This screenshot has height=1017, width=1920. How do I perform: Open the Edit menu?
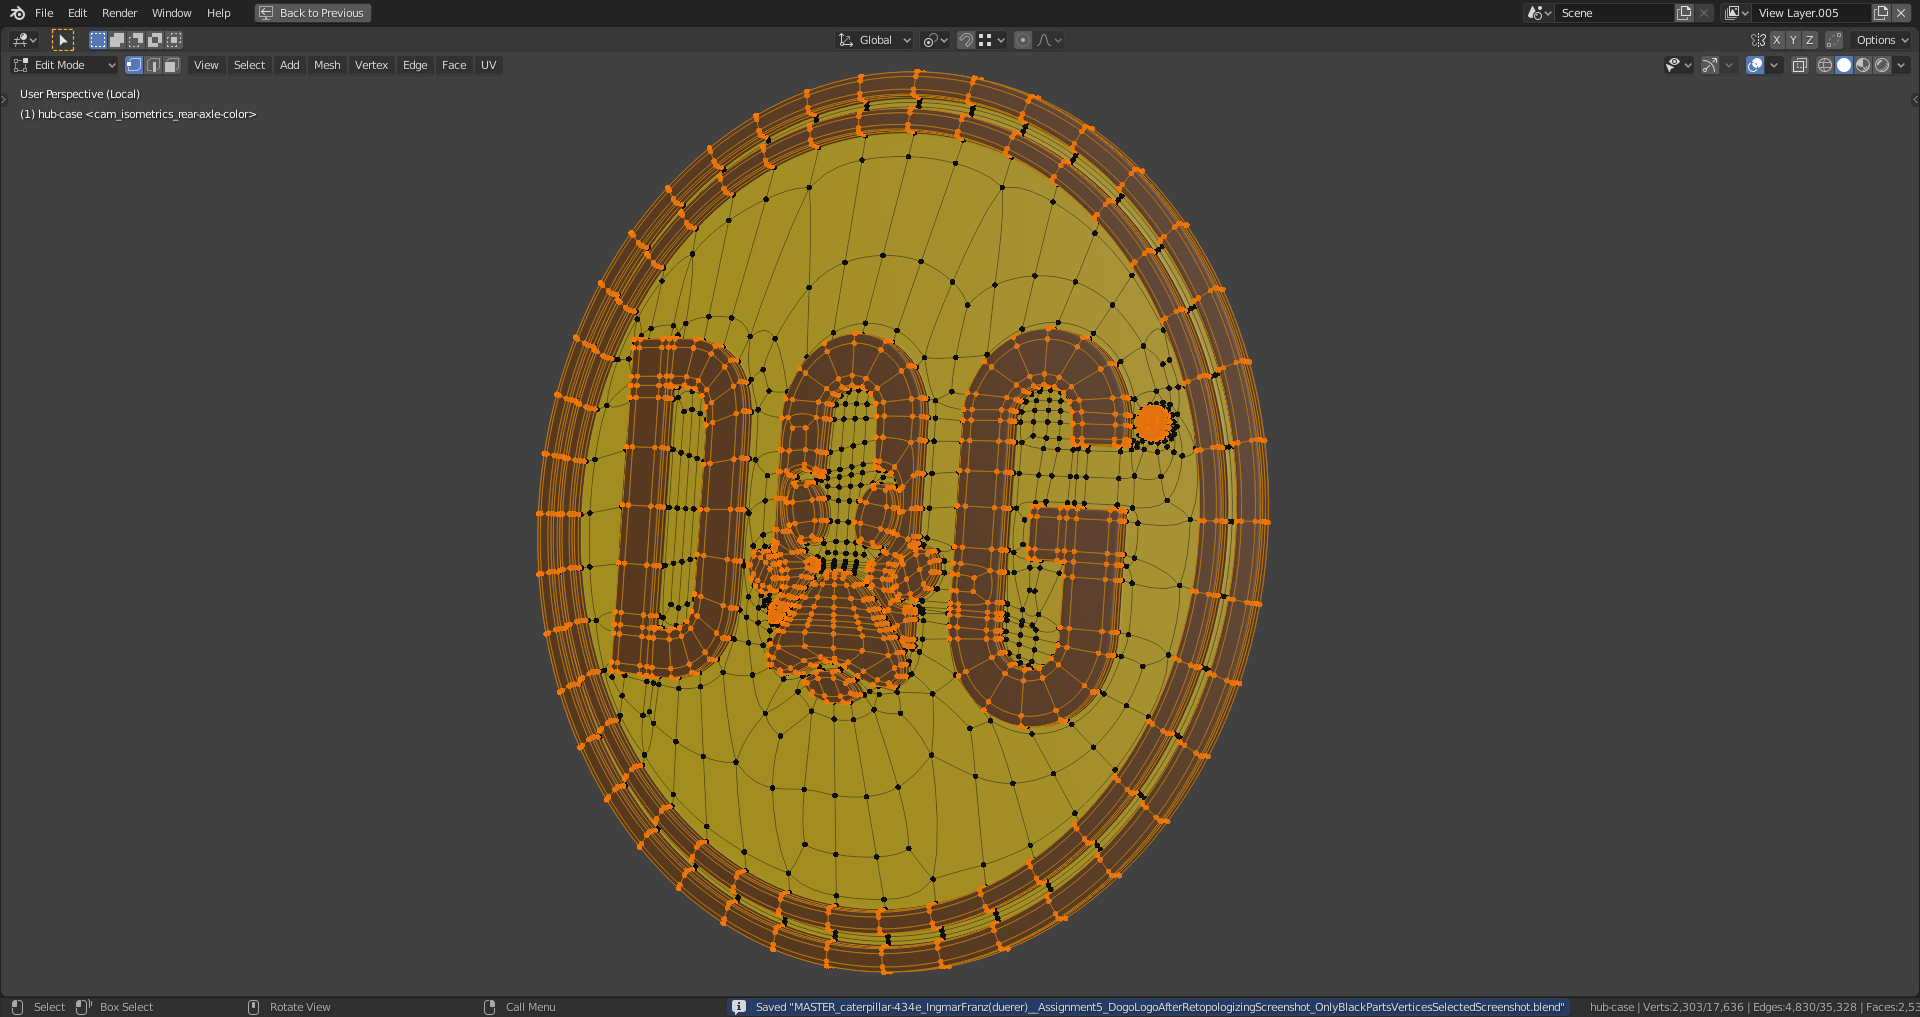tap(77, 13)
